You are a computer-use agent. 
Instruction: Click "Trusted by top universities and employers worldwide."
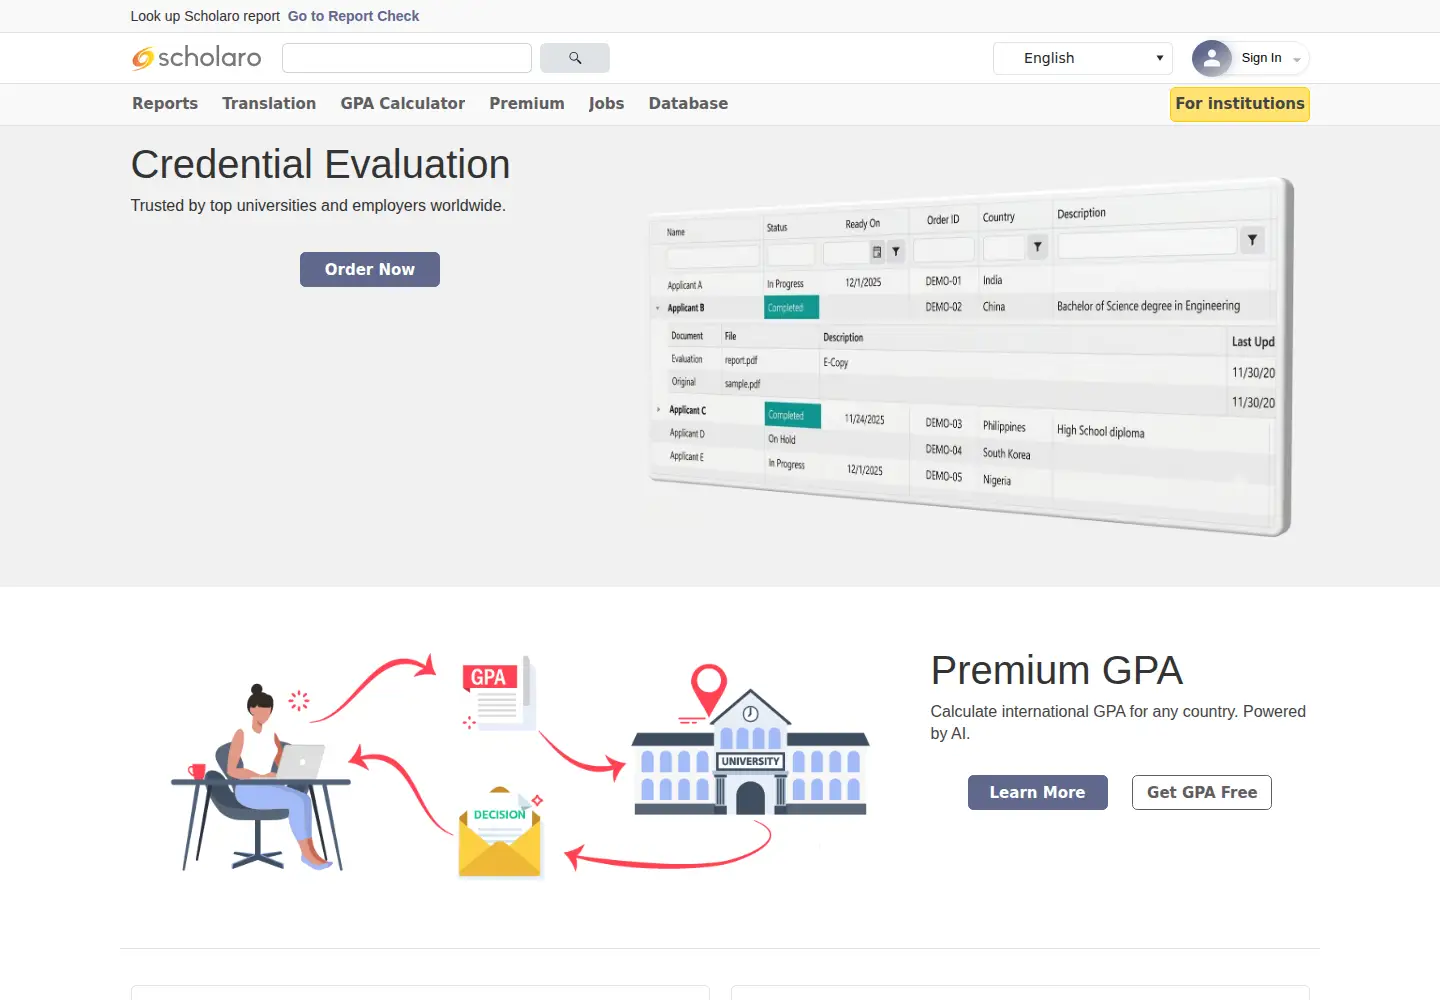tap(318, 205)
